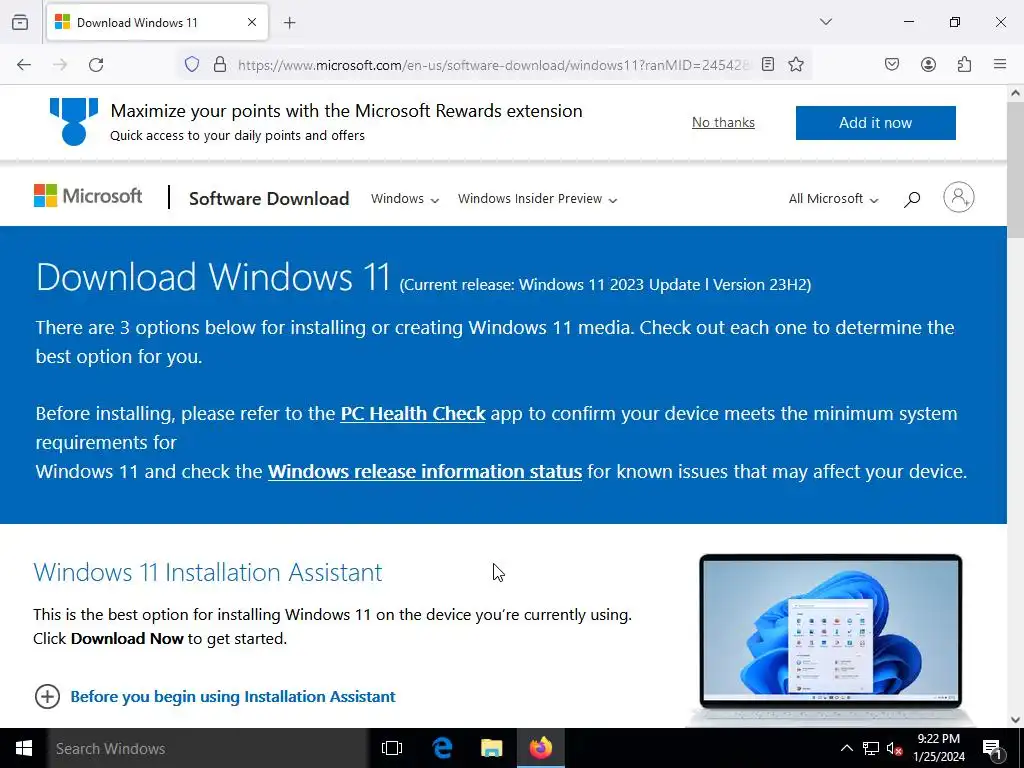Click Firefox icon on taskbar

coord(541,748)
